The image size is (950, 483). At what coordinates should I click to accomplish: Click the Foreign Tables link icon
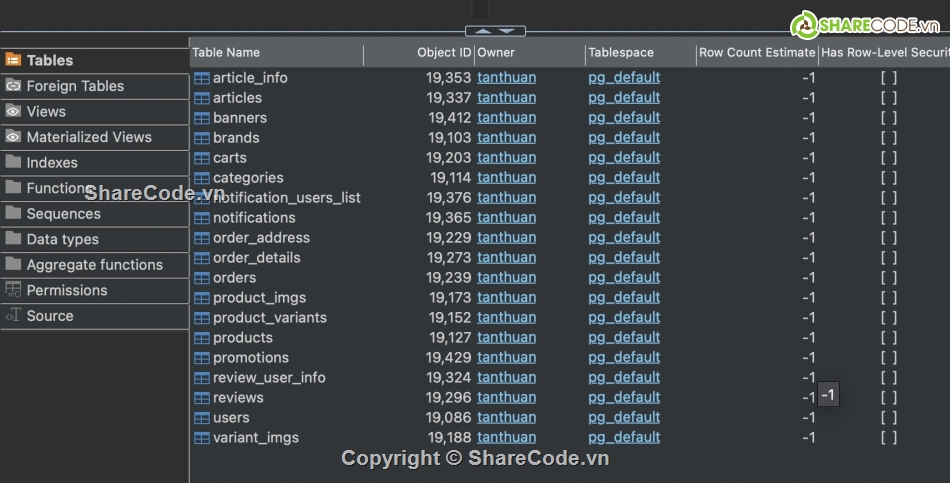coord(13,85)
